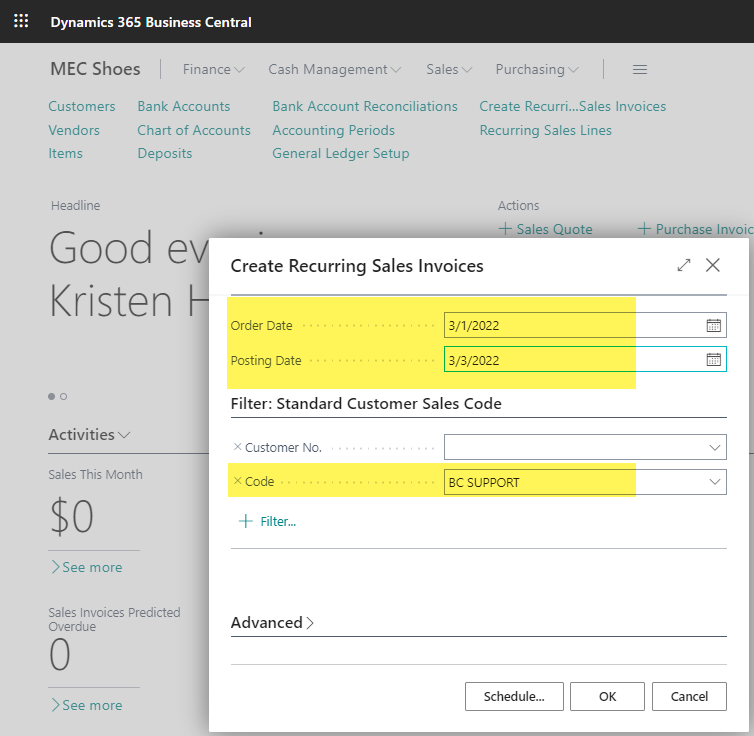754x736 pixels.
Task: See more under Sales This Month
Action: click(87, 567)
